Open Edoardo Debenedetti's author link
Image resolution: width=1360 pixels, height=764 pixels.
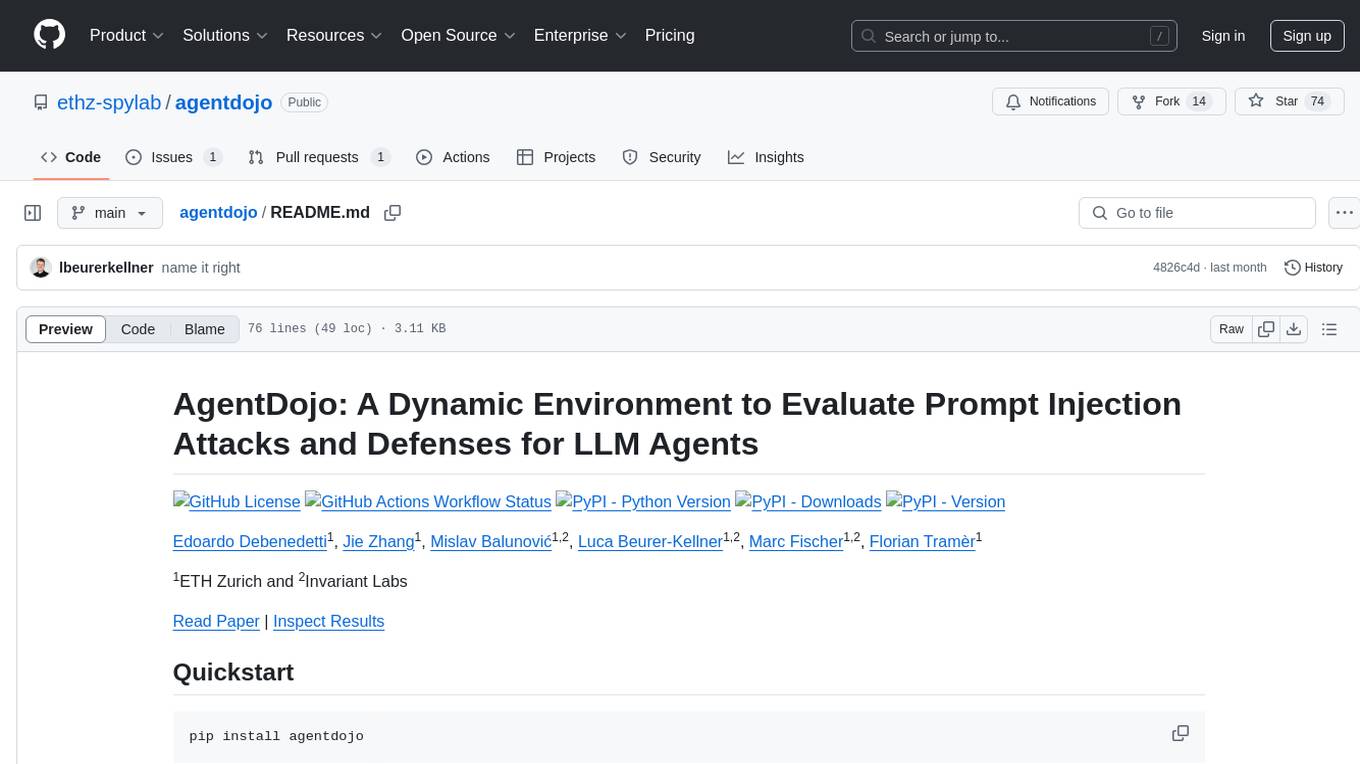point(250,541)
